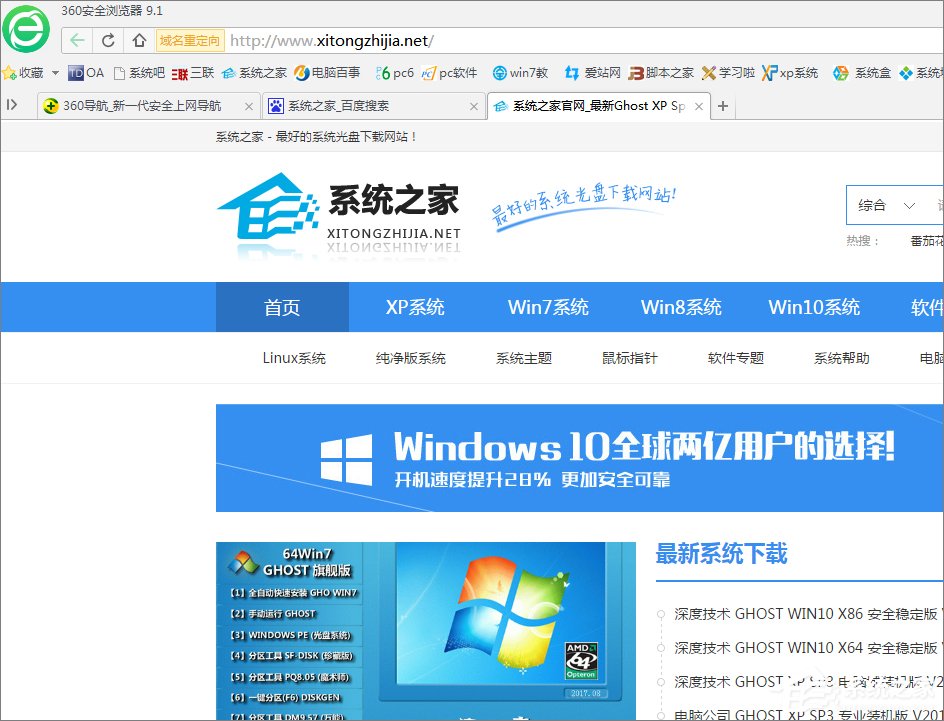Open the 64Win7 GHOST 旗舰版 image
The height and width of the screenshot is (721, 944).
426,631
